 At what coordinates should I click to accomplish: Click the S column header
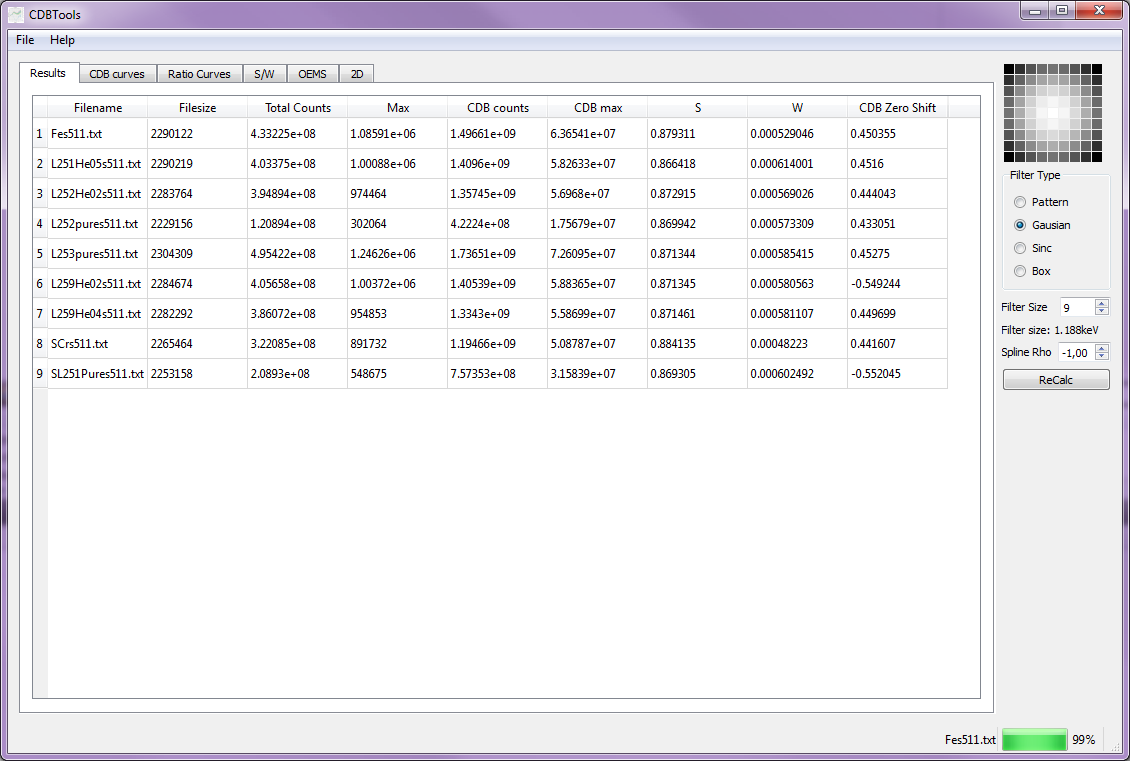click(698, 107)
